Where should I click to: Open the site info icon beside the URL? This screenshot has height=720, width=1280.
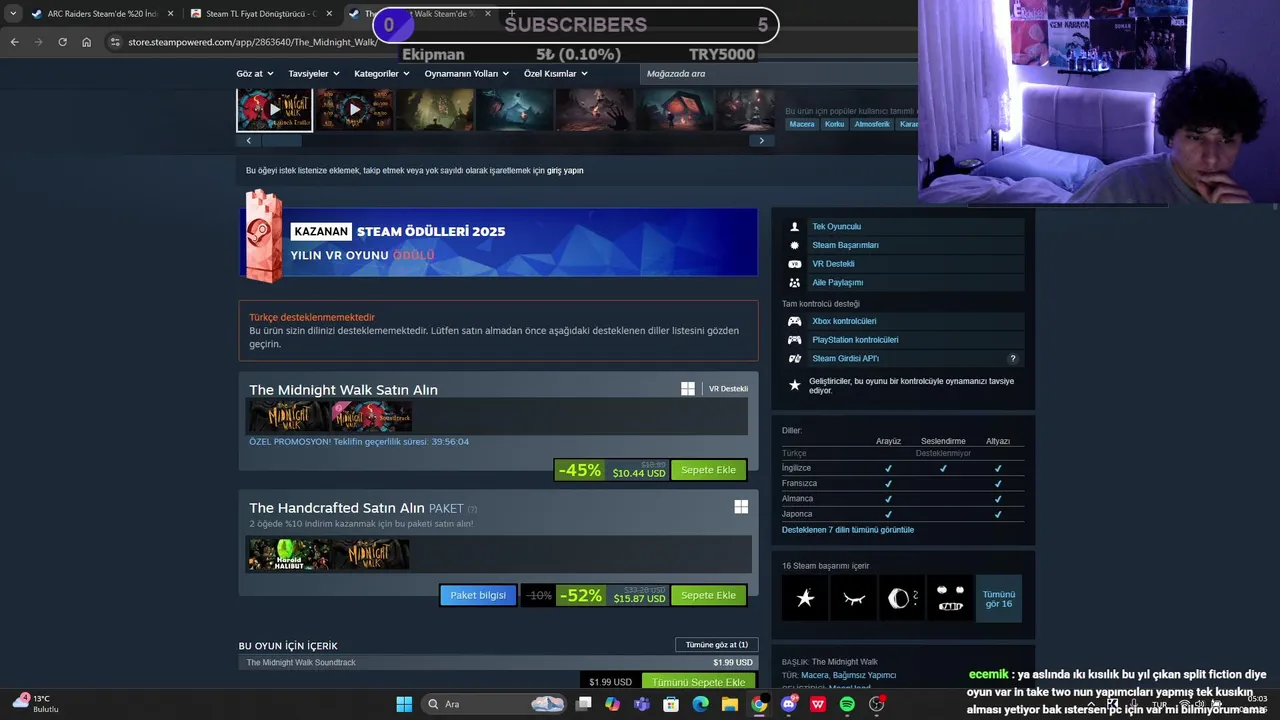116,42
